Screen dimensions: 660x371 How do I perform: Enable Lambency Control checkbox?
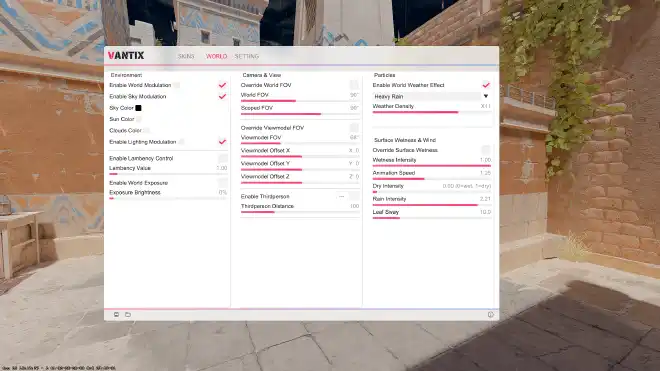[x=223, y=158]
